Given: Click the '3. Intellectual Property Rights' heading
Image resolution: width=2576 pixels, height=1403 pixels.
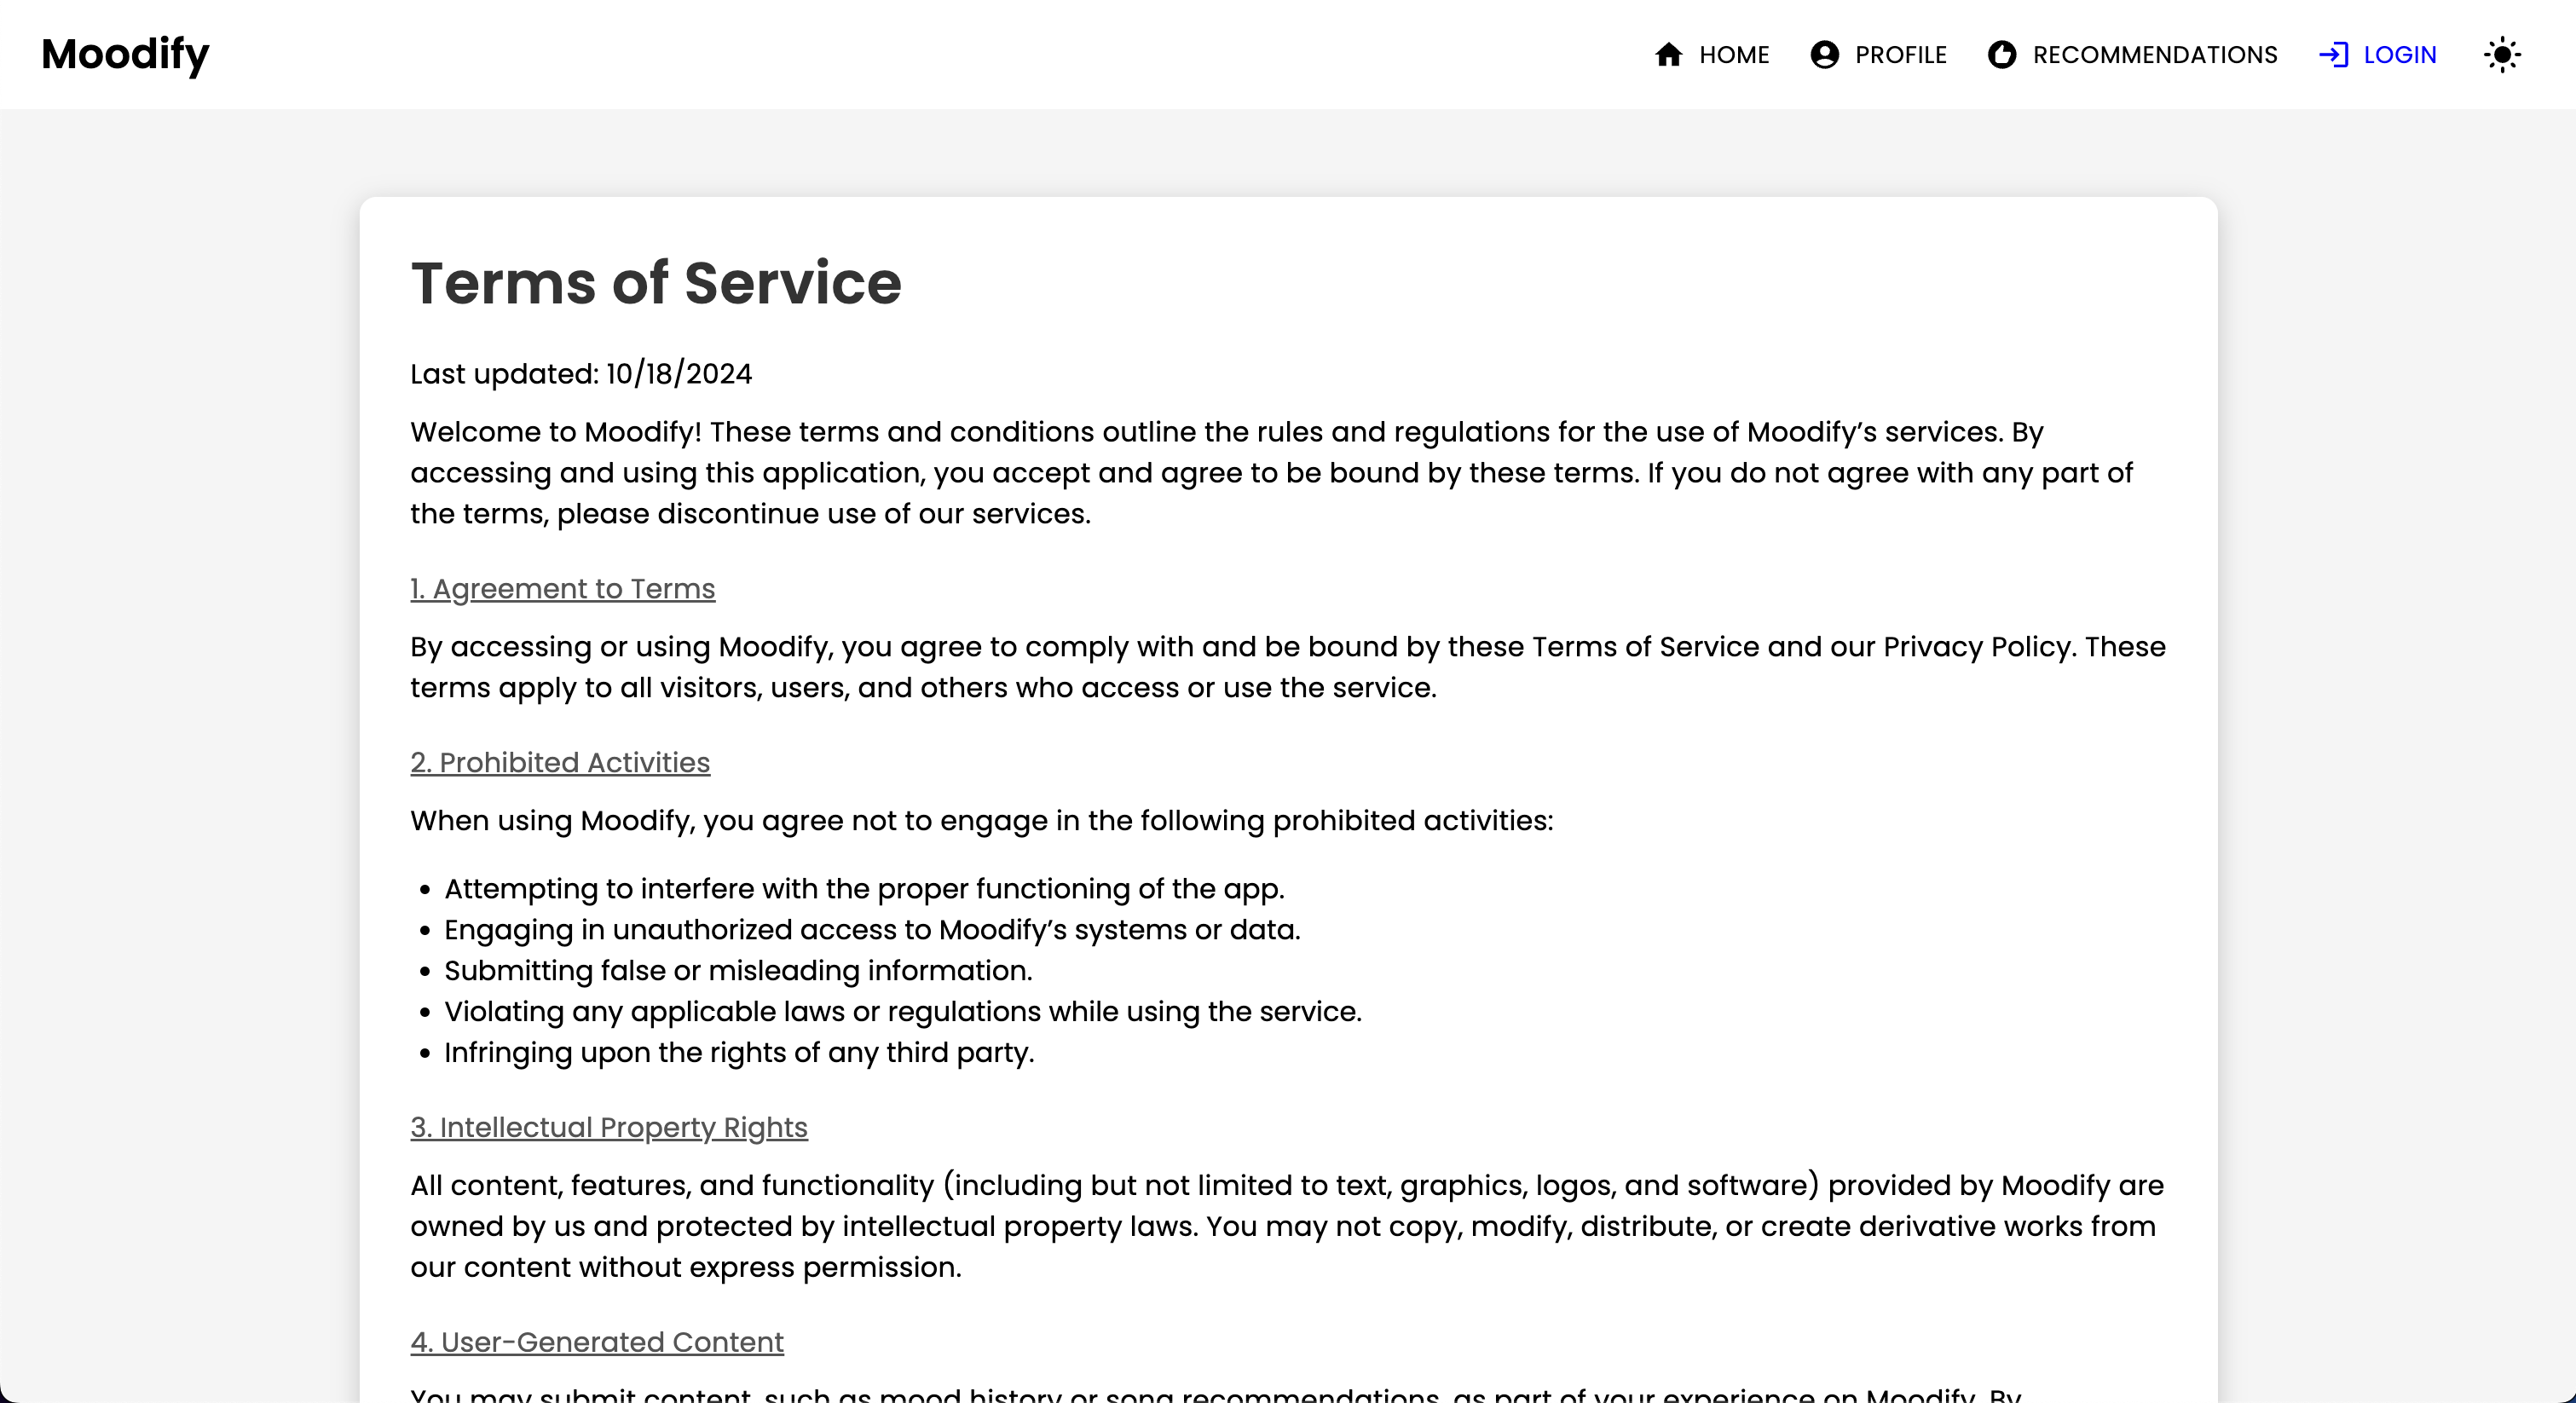Looking at the screenshot, I should pos(608,1128).
